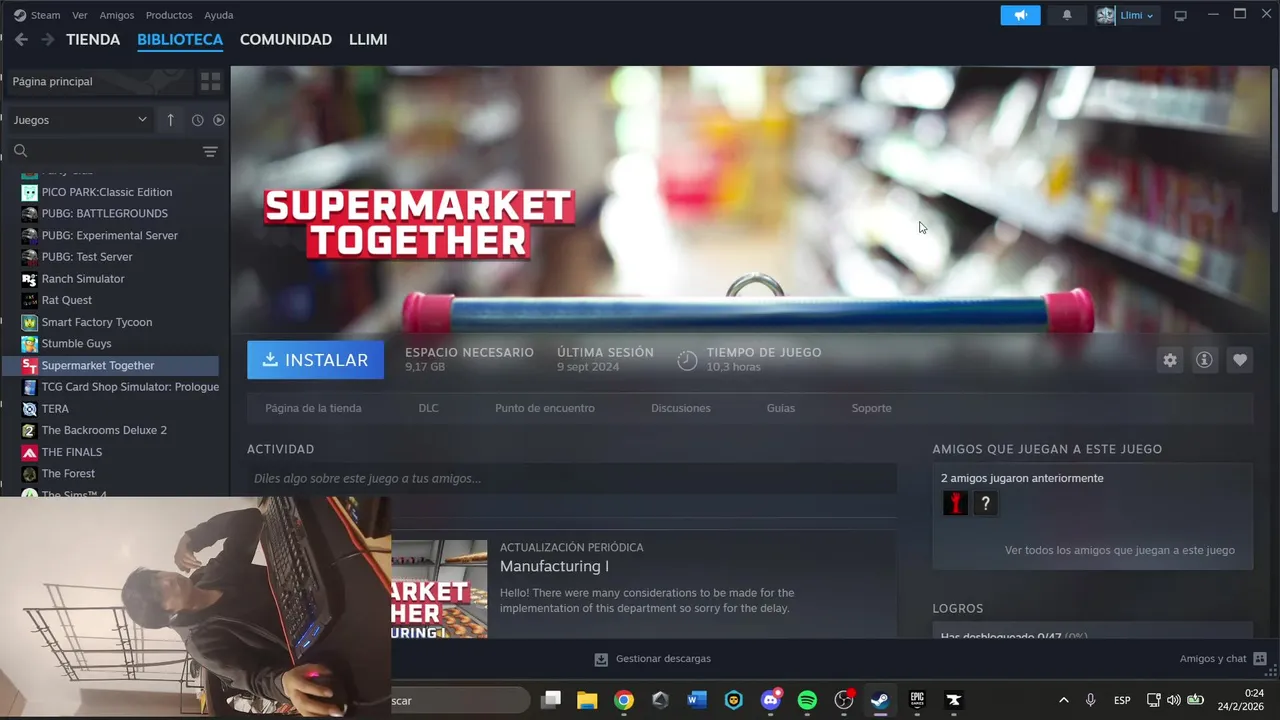The width and height of the screenshot is (1280, 720).
Task: Select PUBG: Experimental Server entry
Action: 111,235
